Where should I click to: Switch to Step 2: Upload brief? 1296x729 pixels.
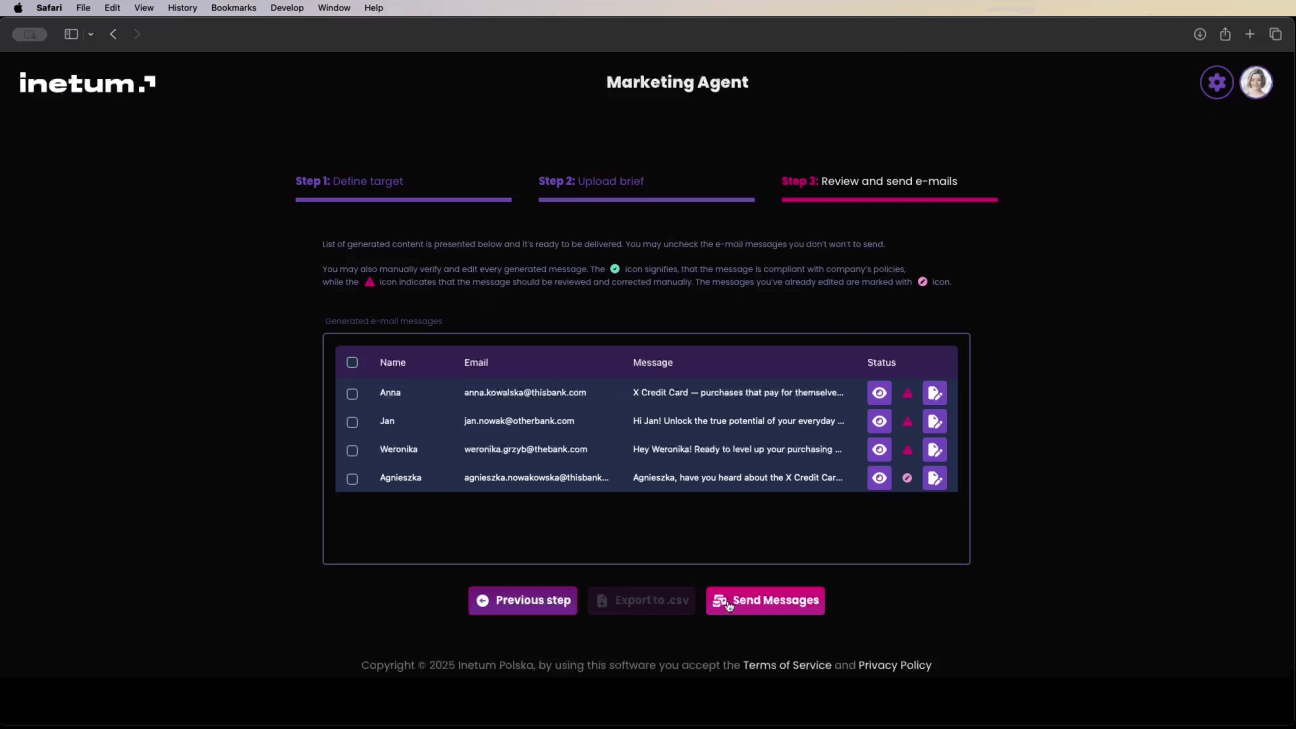(x=591, y=181)
